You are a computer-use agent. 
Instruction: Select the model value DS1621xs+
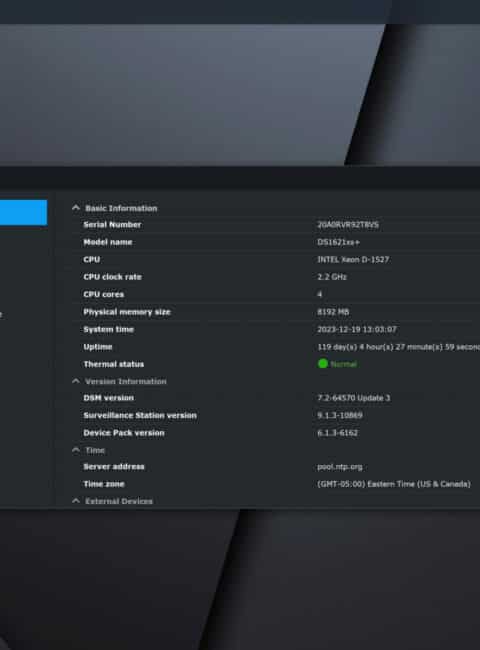coord(338,242)
